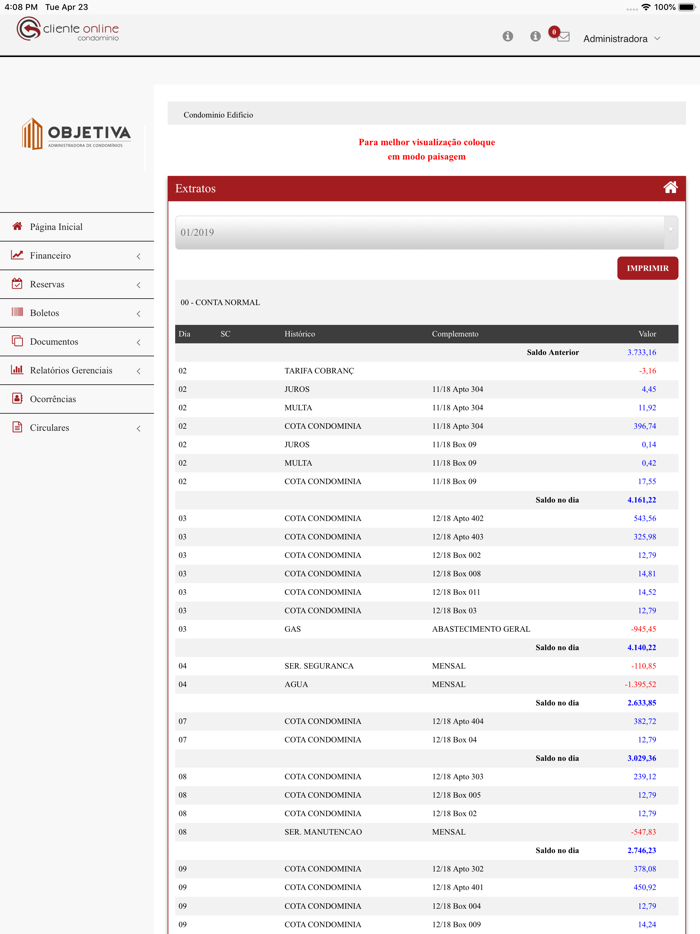
Task: Click the Wi-Fi icon in status bar
Action: 646,7
